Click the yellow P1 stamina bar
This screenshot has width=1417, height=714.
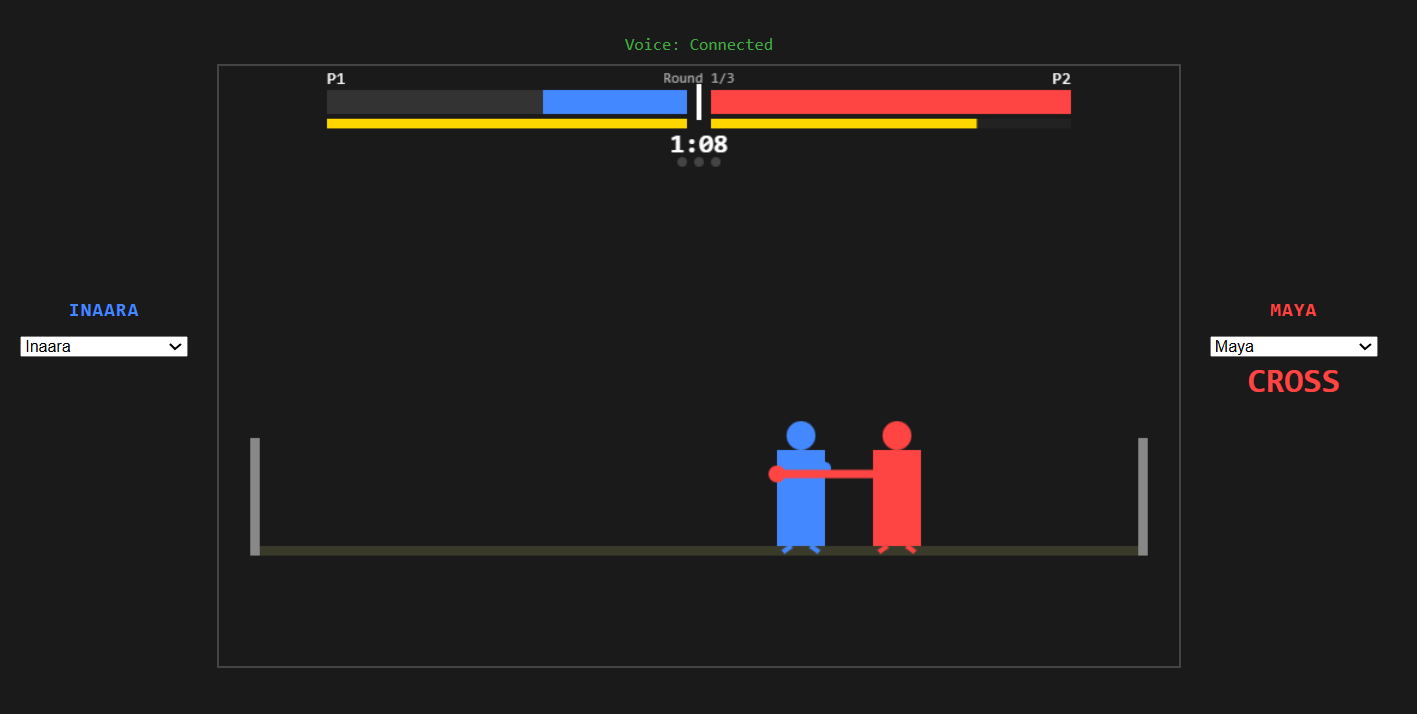pos(507,124)
